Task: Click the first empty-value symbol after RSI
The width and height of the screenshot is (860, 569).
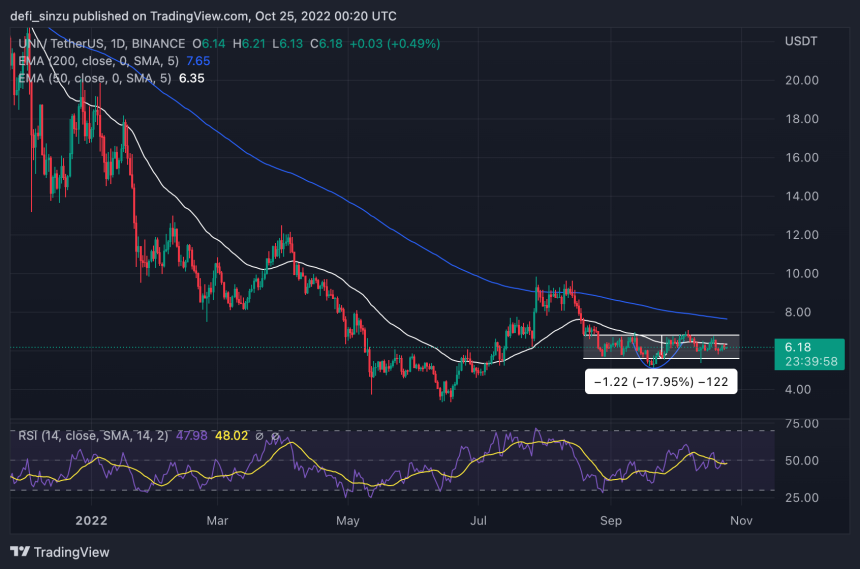Action: point(259,436)
